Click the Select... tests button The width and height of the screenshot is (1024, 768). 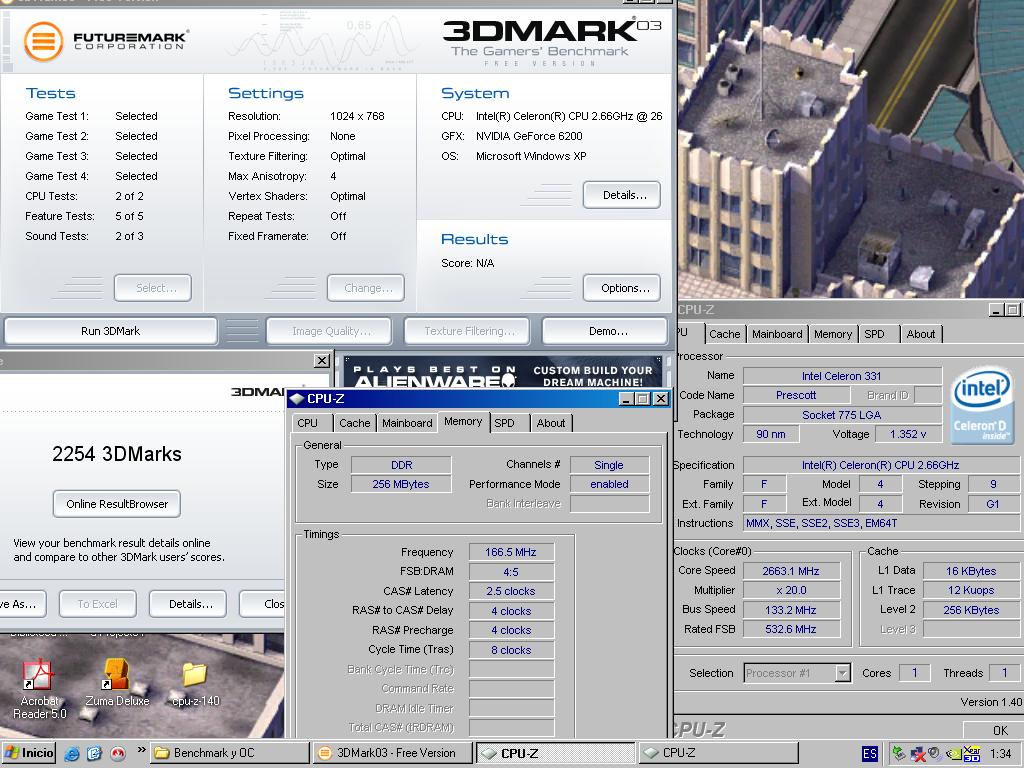pos(153,288)
